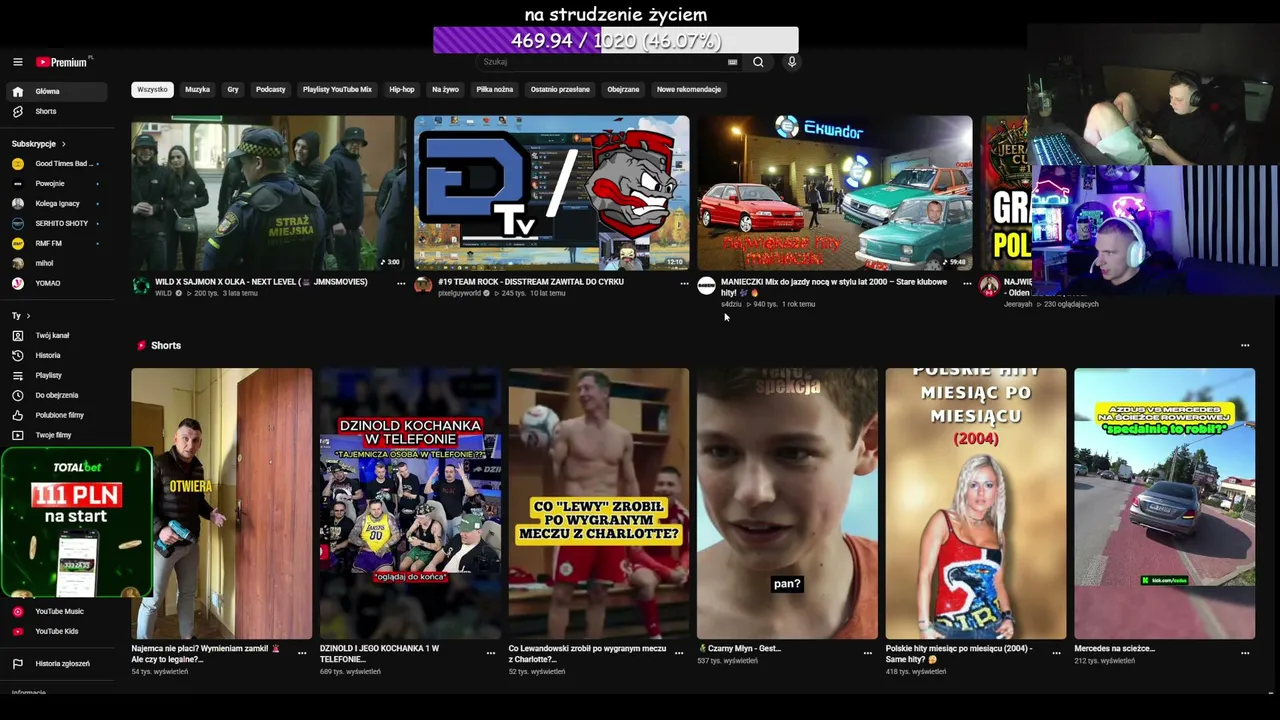This screenshot has height=720, width=1280.
Task: Open Historia zgłoszeń flag entry
Action: tap(55, 663)
